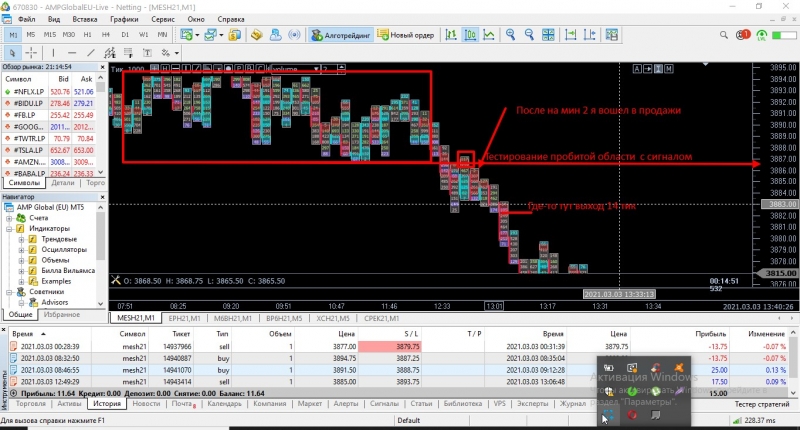The height and width of the screenshot is (430, 800).
Task: Click the connection level bar indicator
Action: [784, 35]
